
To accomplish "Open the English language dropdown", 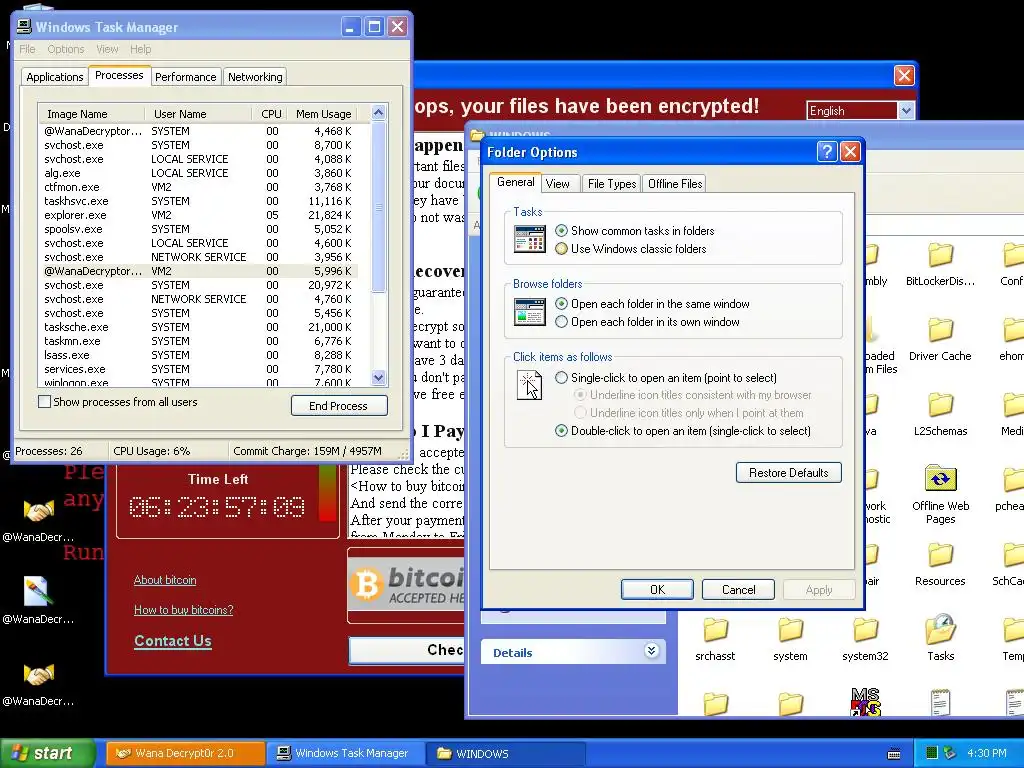I will coord(905,110).
